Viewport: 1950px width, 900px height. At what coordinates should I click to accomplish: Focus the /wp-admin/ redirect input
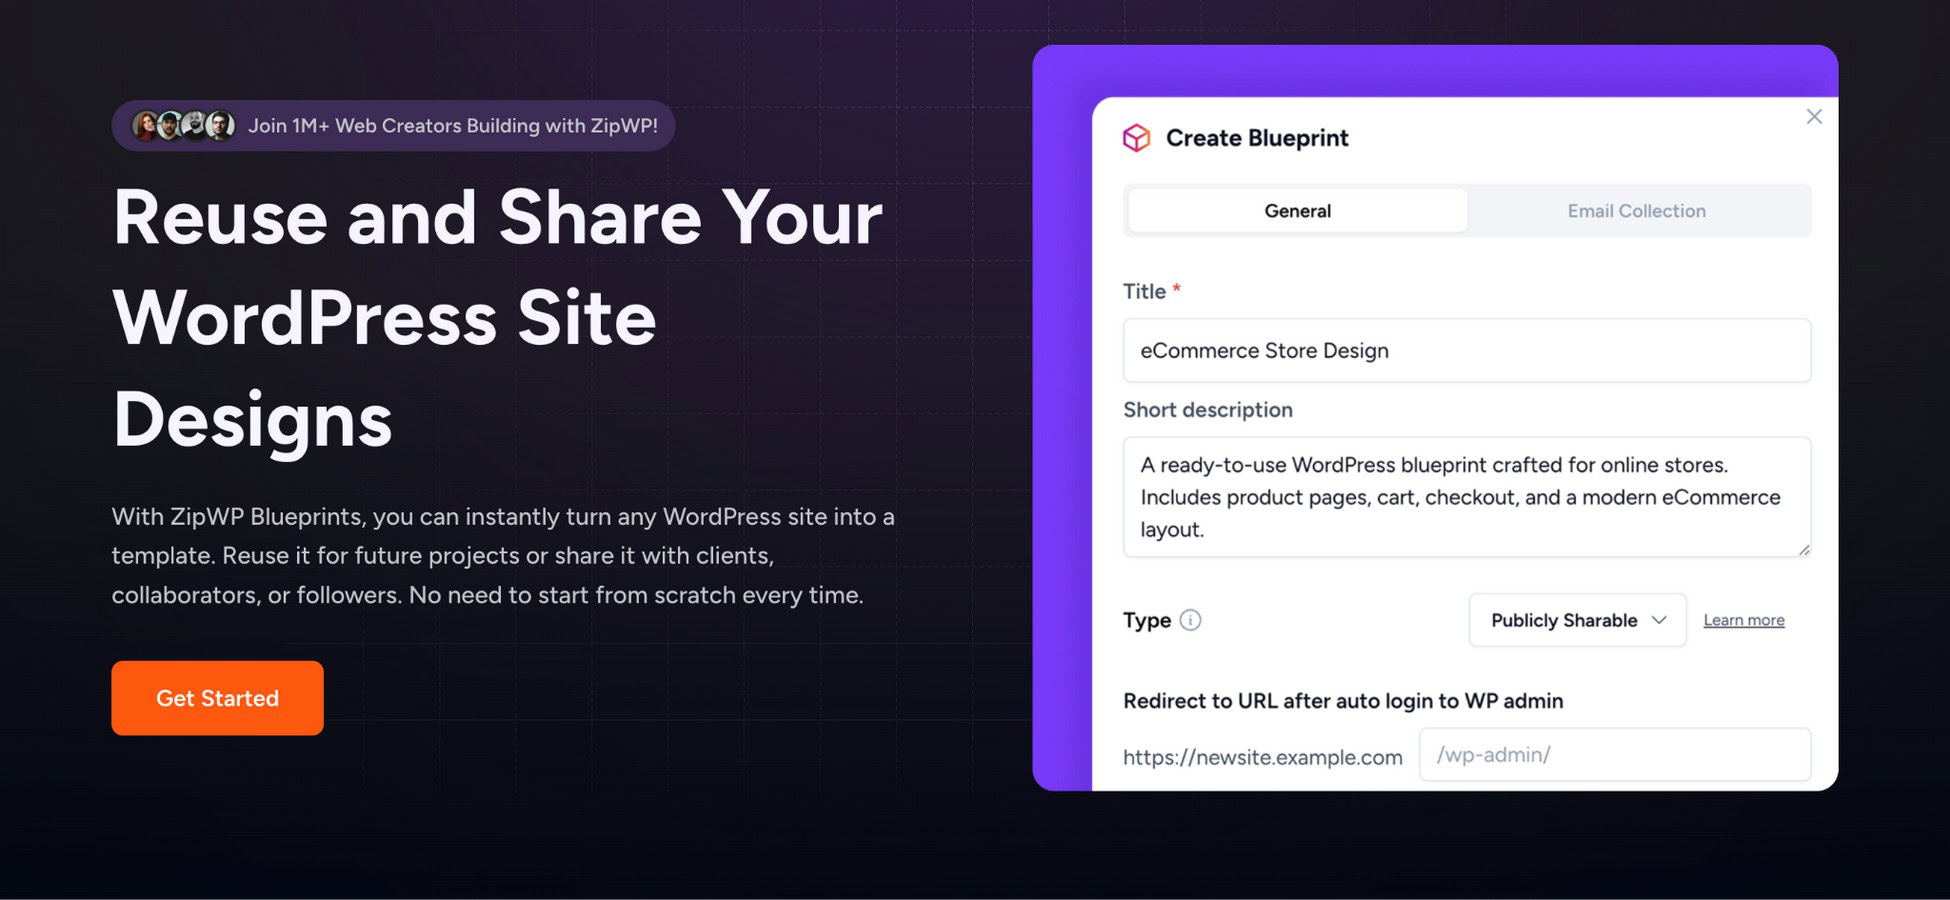1615,755
